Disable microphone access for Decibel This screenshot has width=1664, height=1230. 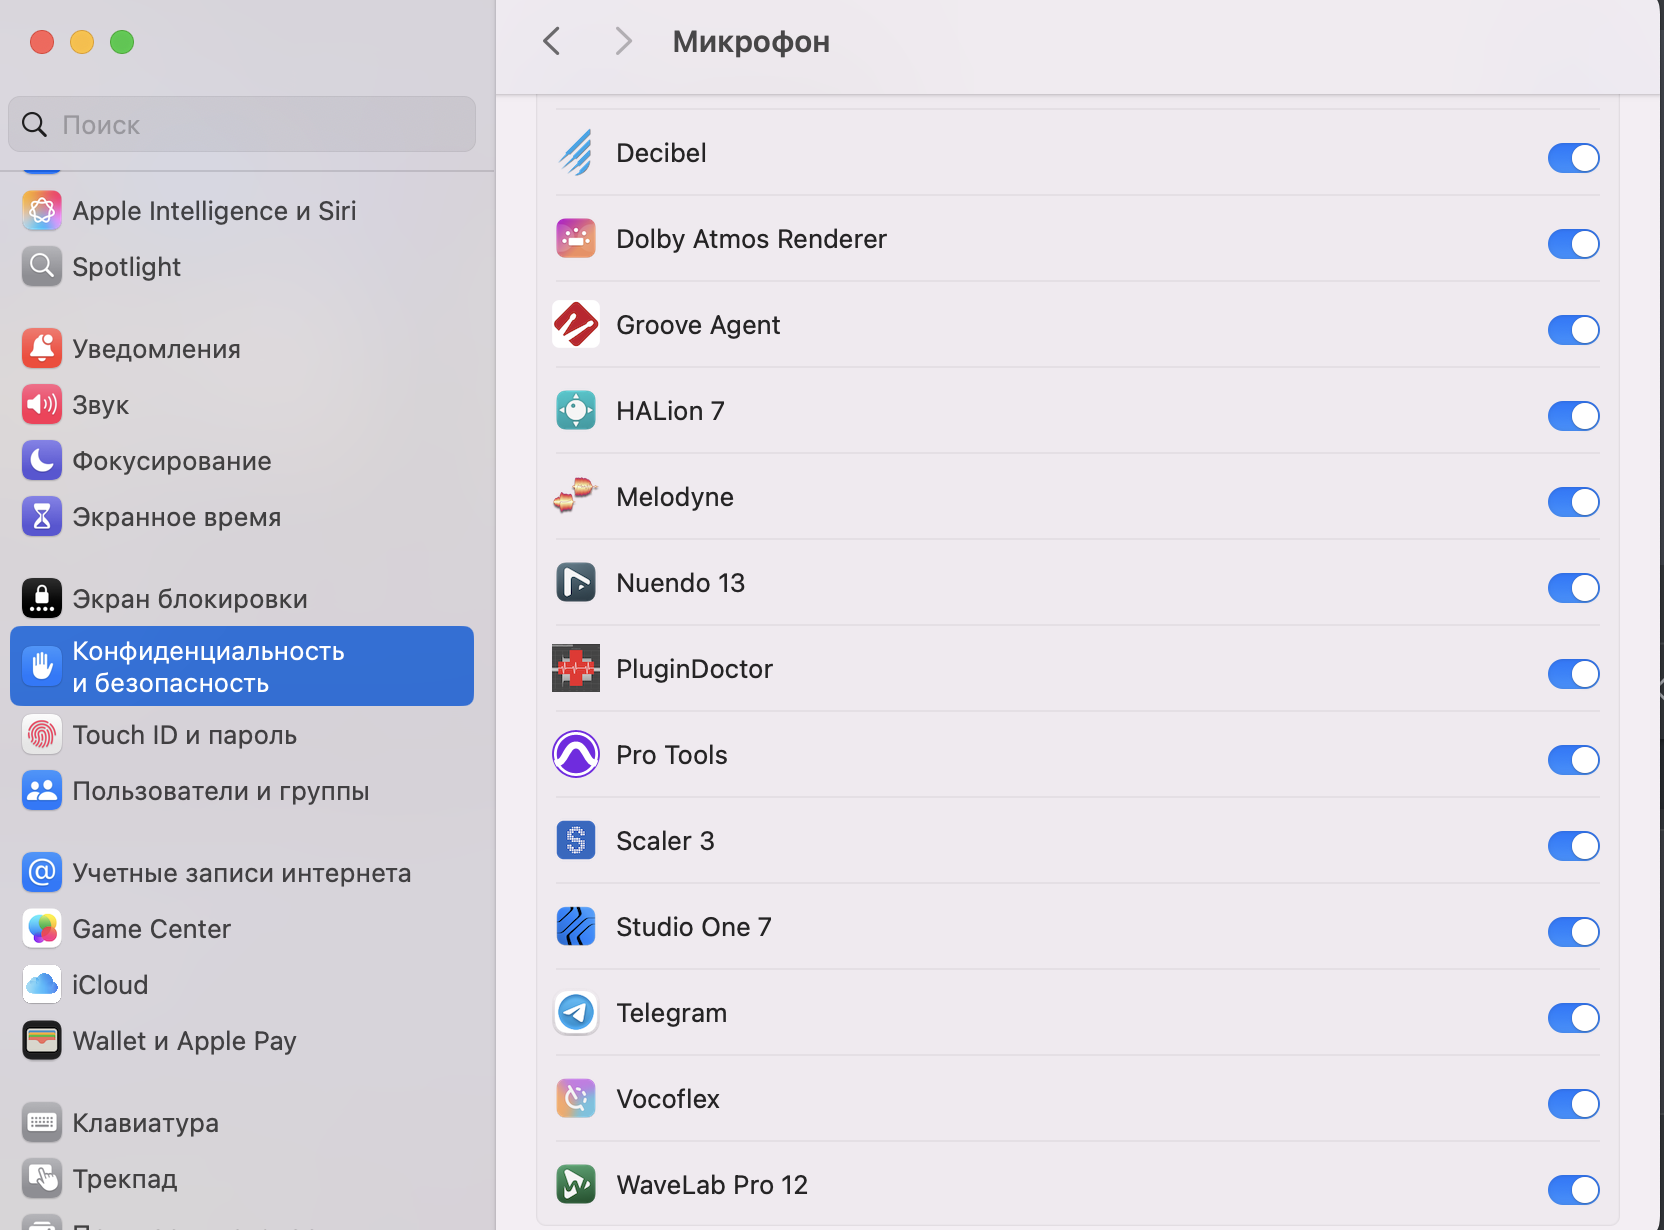(x=1573, y=158)
